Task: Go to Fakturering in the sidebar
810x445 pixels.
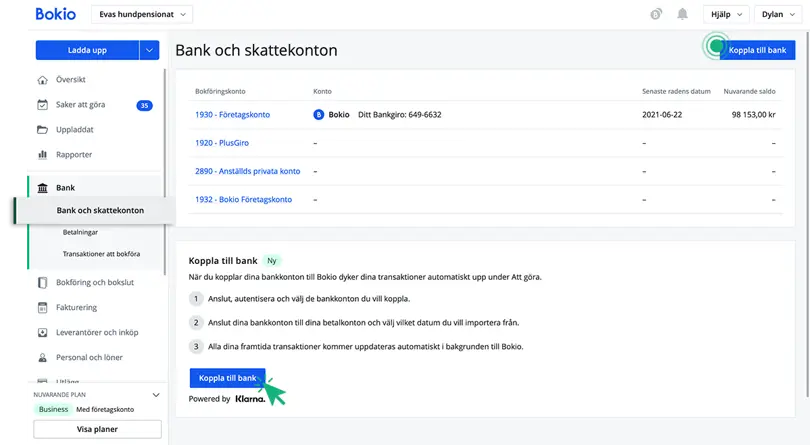Action: (76, 308)
